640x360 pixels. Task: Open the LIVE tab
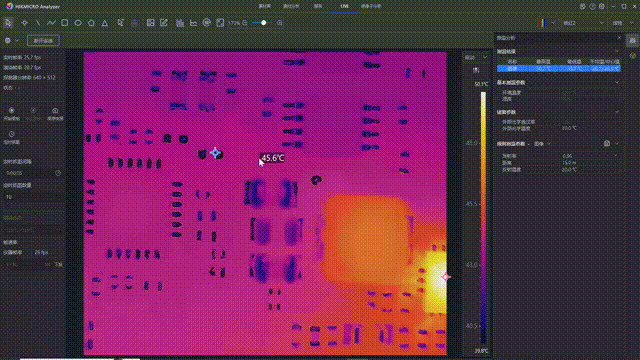tap(344, 6)
